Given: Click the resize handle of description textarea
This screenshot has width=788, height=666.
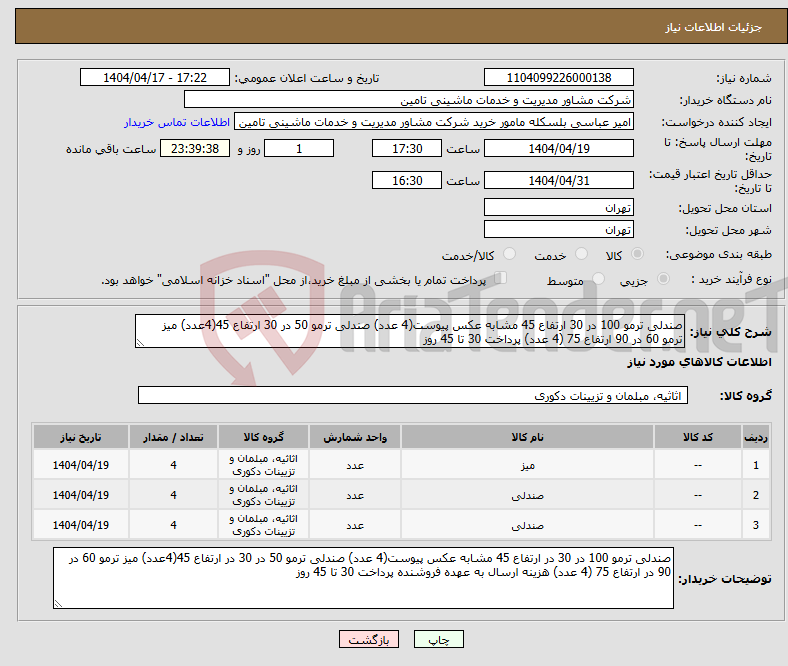Looking at the screenshot, I should pyautogui.click(x=140, y=343).
